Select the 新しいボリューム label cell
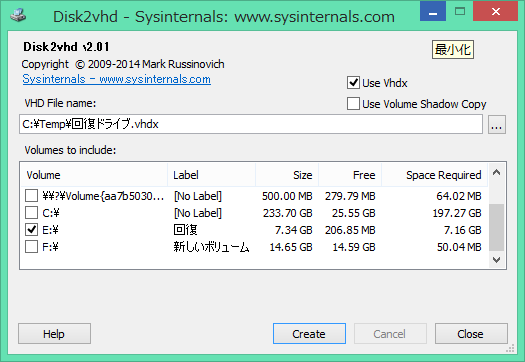 tap(211, 247)
